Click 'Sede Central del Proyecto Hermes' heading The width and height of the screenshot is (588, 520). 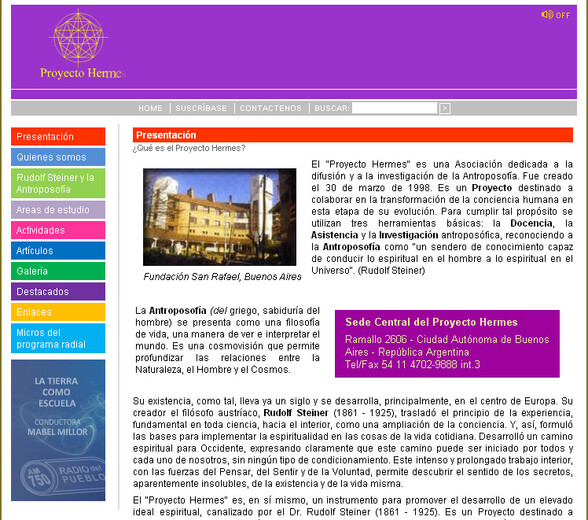431,322
